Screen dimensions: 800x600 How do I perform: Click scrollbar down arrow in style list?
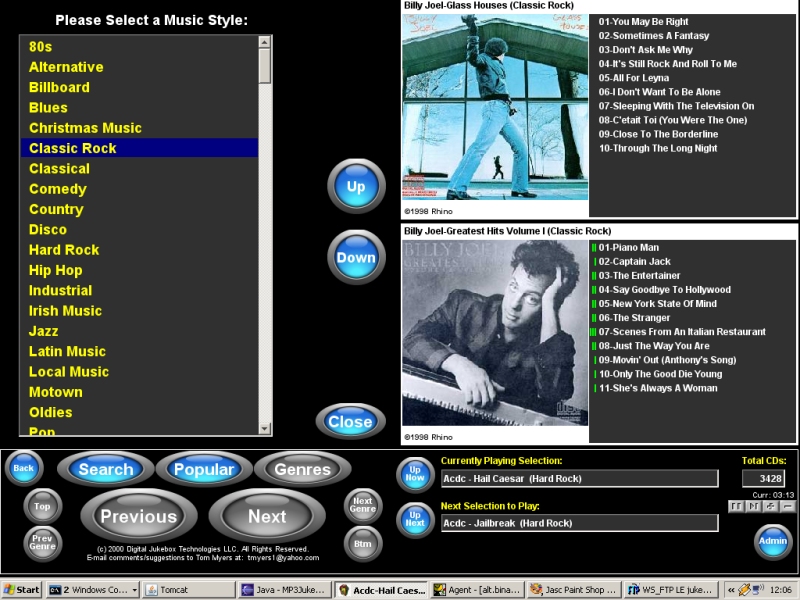pyautogui.click(x=264, y=429)
